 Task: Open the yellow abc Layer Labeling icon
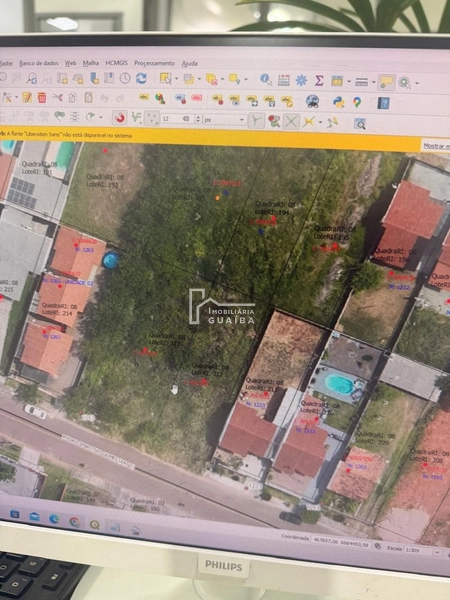pos(144,97)
